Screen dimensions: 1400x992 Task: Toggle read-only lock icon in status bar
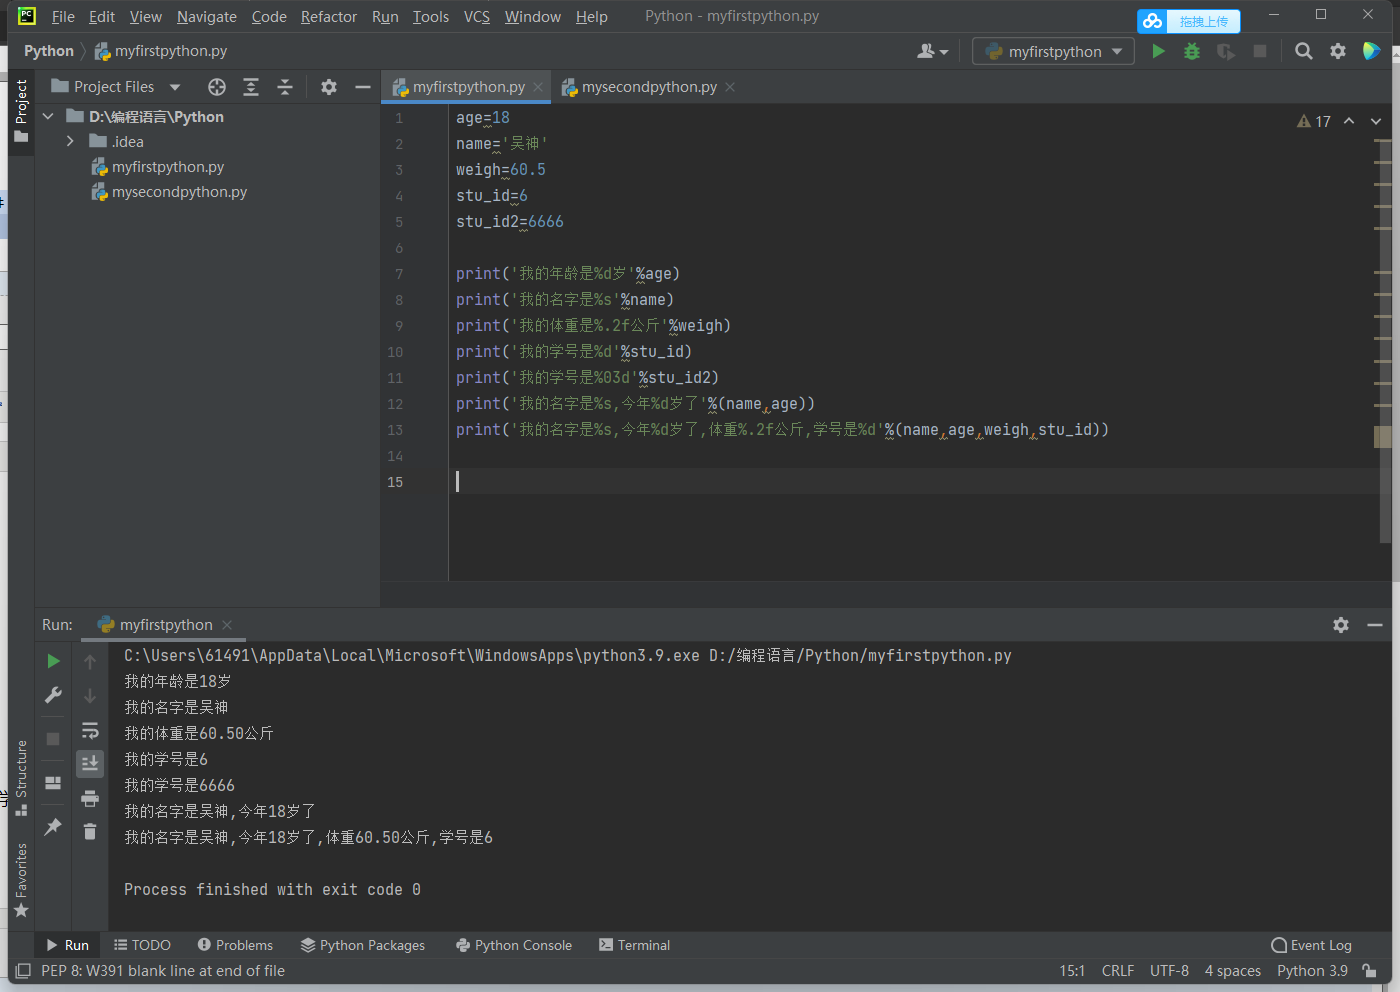[1370, 971]
